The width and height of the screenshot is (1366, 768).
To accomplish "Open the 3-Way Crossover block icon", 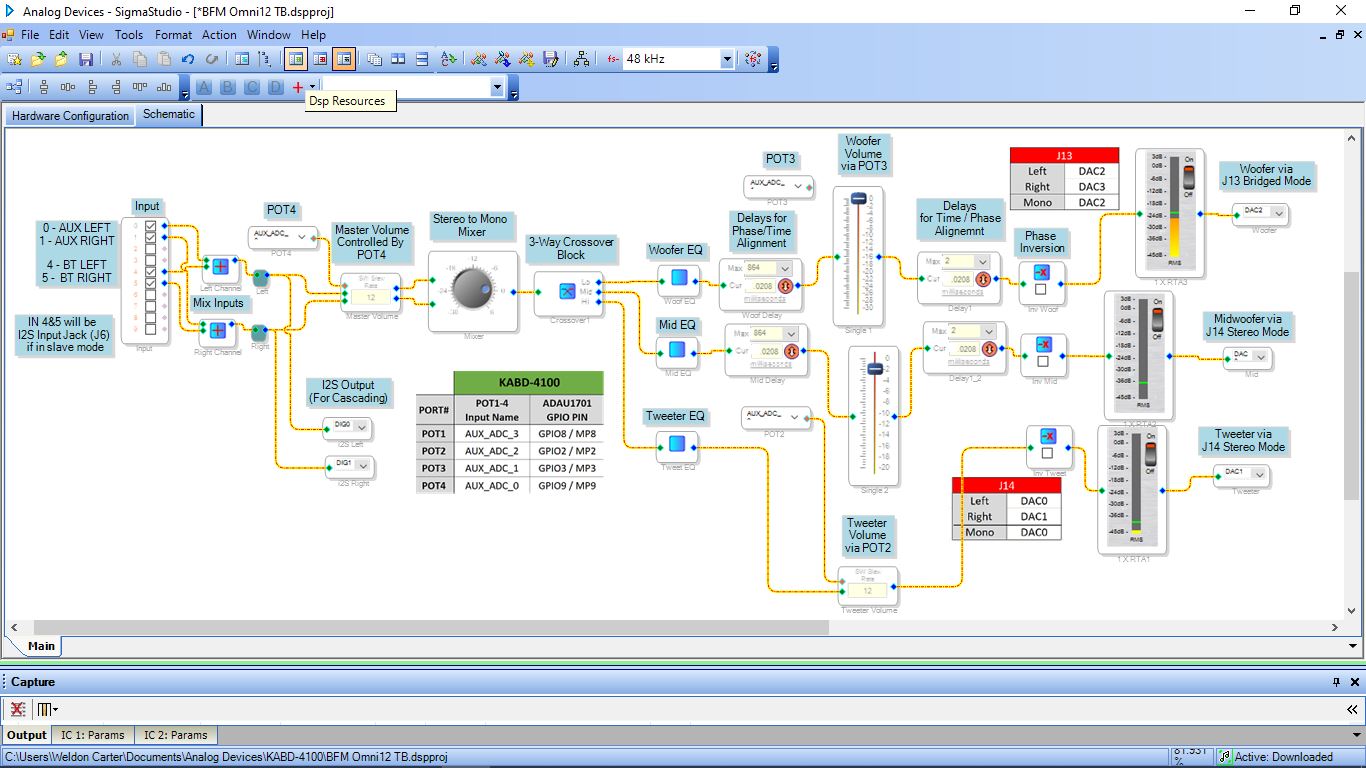I will [565, 291].
